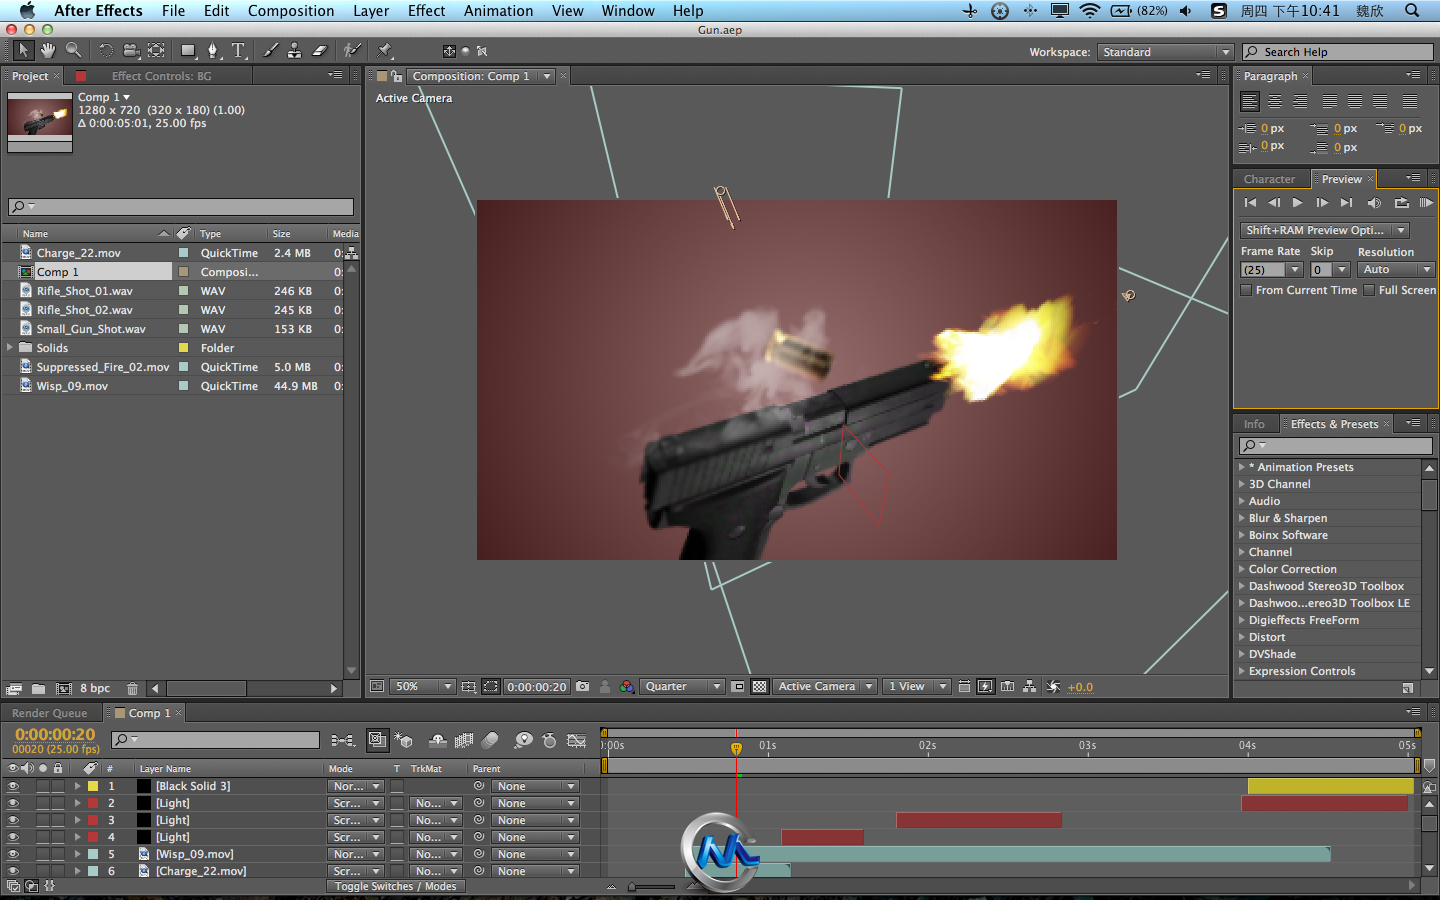Select the Horizontal Type tool
Image resolution: width=1440 pixels, height=900 pixels.
[239, 50]
